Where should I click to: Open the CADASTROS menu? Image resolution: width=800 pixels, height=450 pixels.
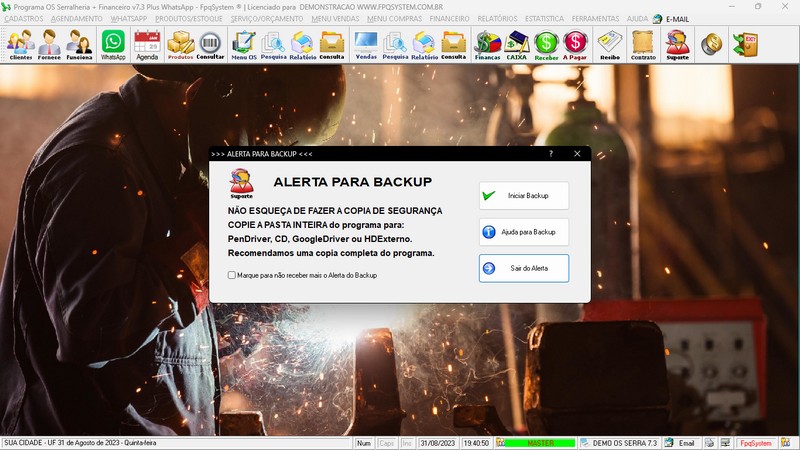click(x=24, y=18)
